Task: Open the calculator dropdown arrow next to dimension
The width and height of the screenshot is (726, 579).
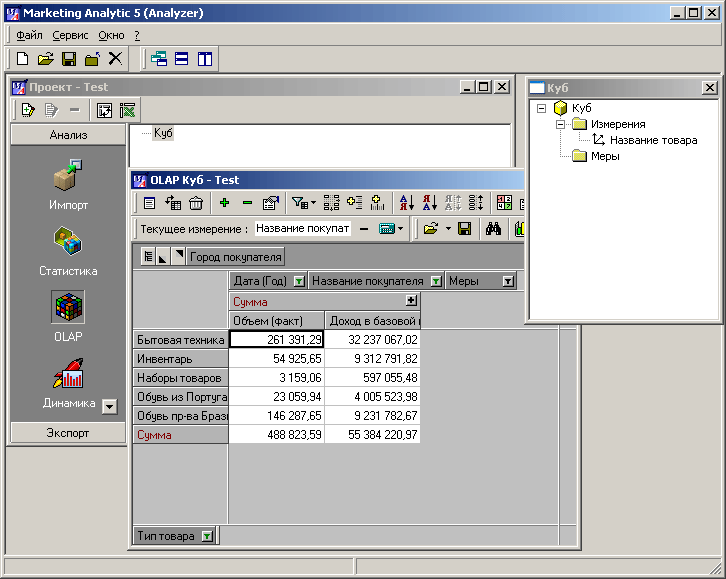Action: [x=401, y=229]
